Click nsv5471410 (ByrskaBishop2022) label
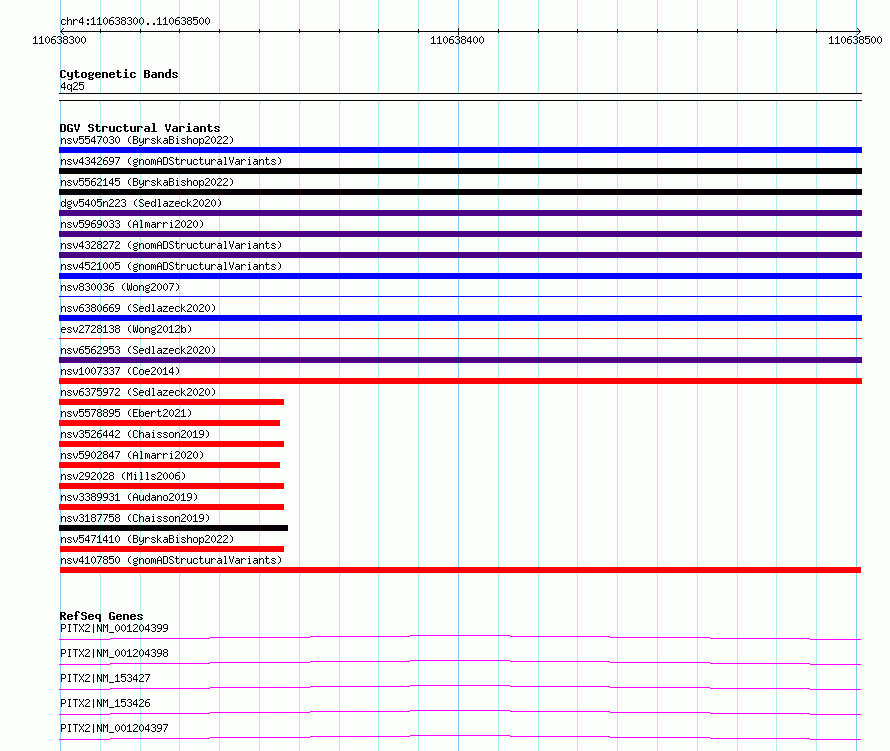Screen dimensions: 890x751 (147, 539)
